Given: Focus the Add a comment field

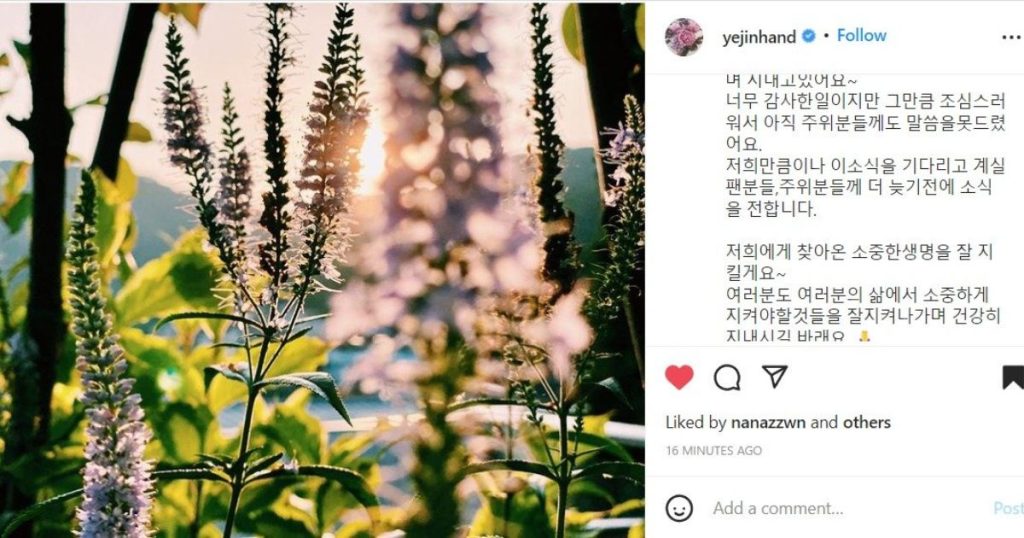Looking at the screenshot, I should pyautogui.click(x=849, y=508).
